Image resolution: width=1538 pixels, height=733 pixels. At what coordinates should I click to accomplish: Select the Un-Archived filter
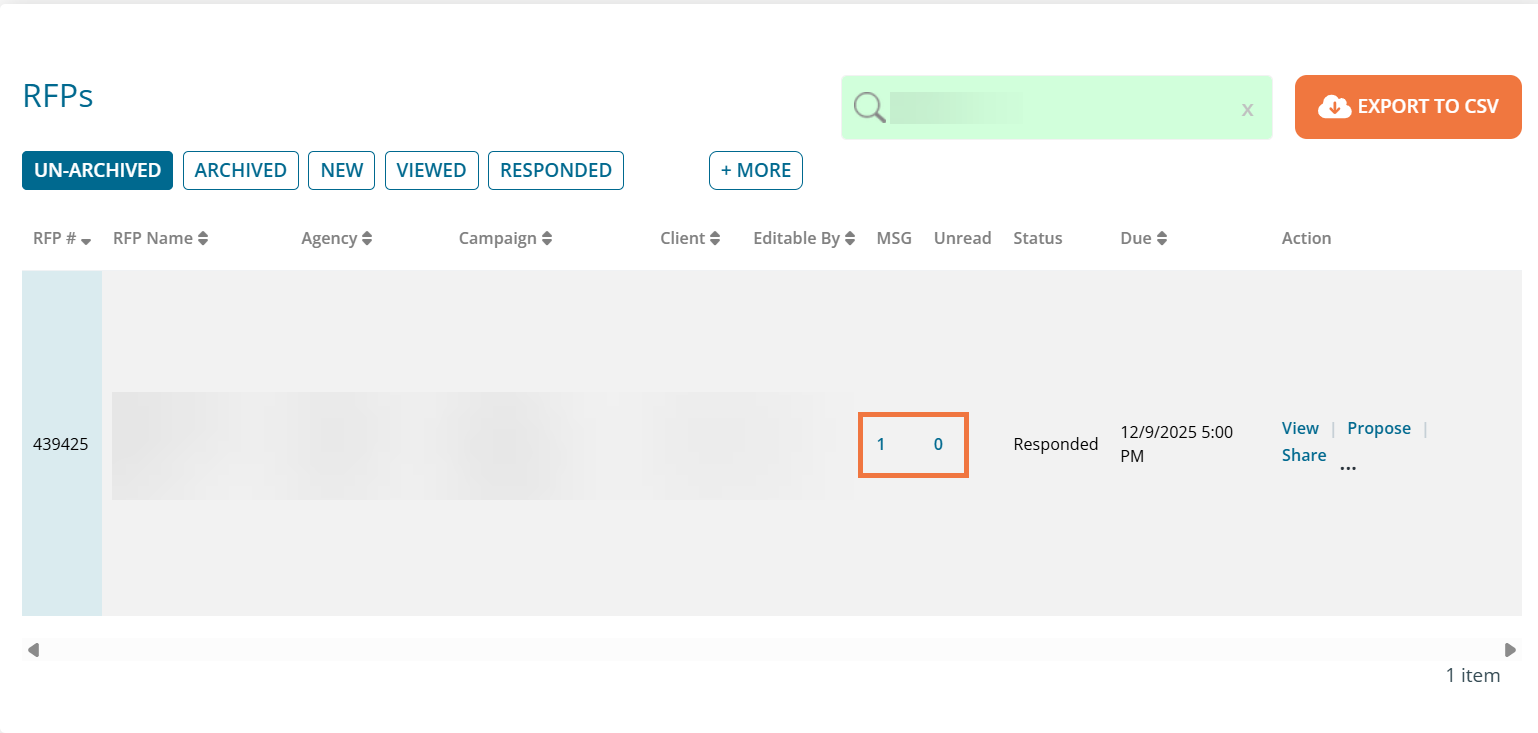pyautogui.click(x=97, y=170)
